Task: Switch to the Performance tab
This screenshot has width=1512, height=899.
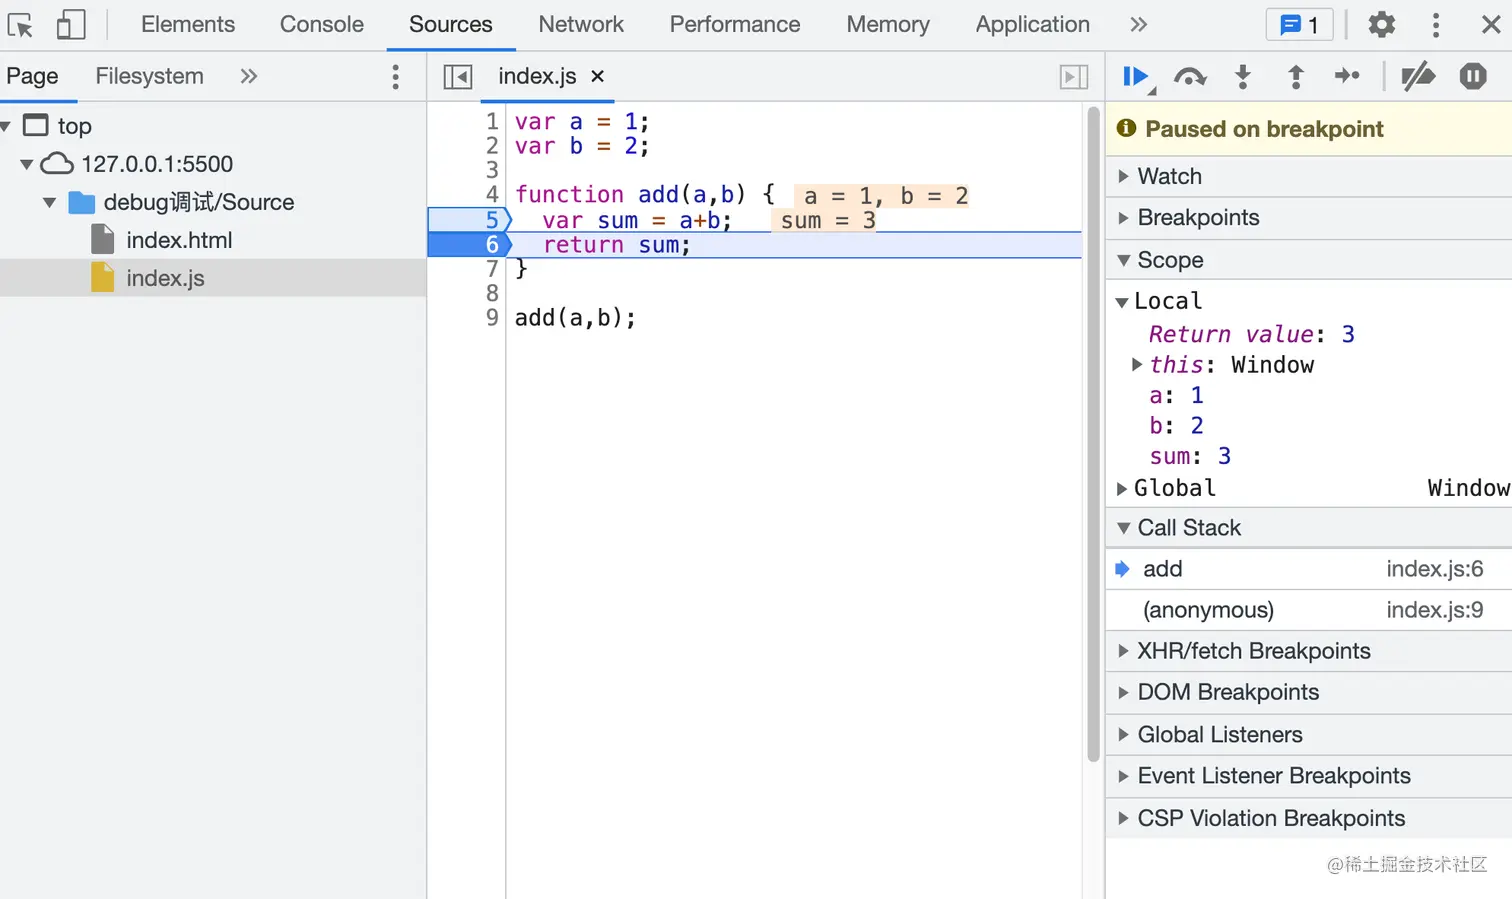Action: [735, 24]
